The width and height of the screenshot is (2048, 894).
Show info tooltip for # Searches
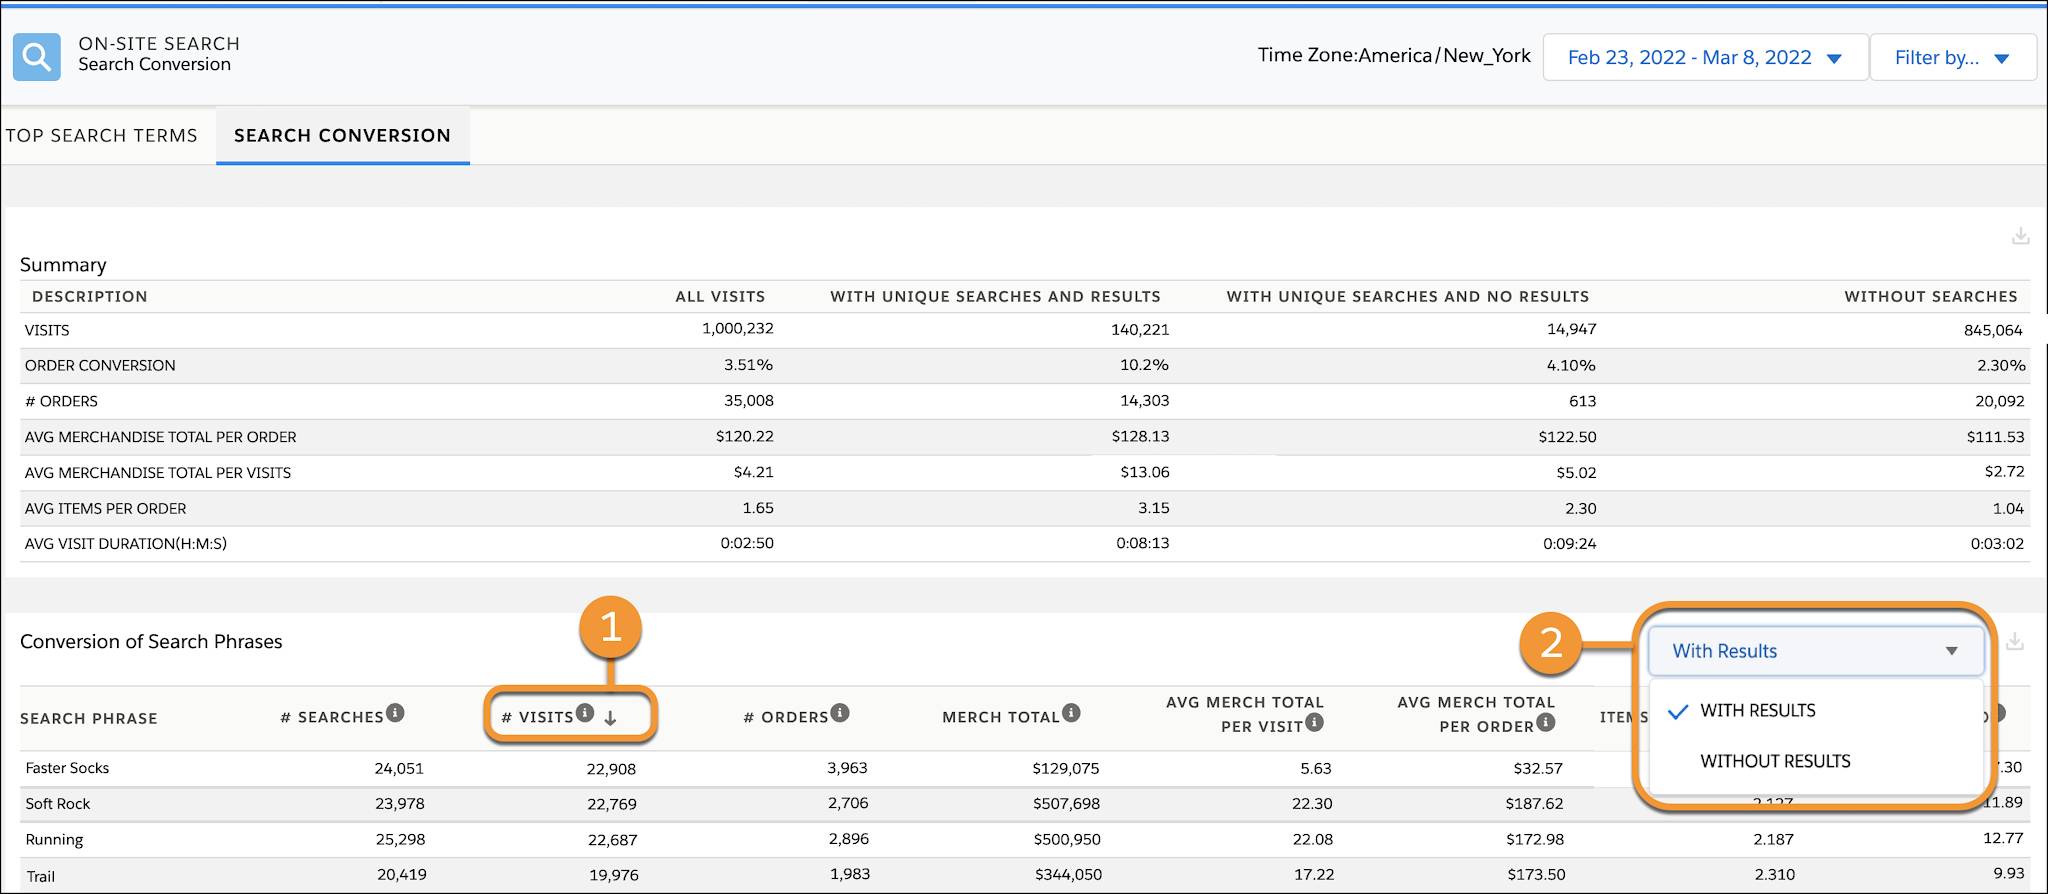coord(395,713)
